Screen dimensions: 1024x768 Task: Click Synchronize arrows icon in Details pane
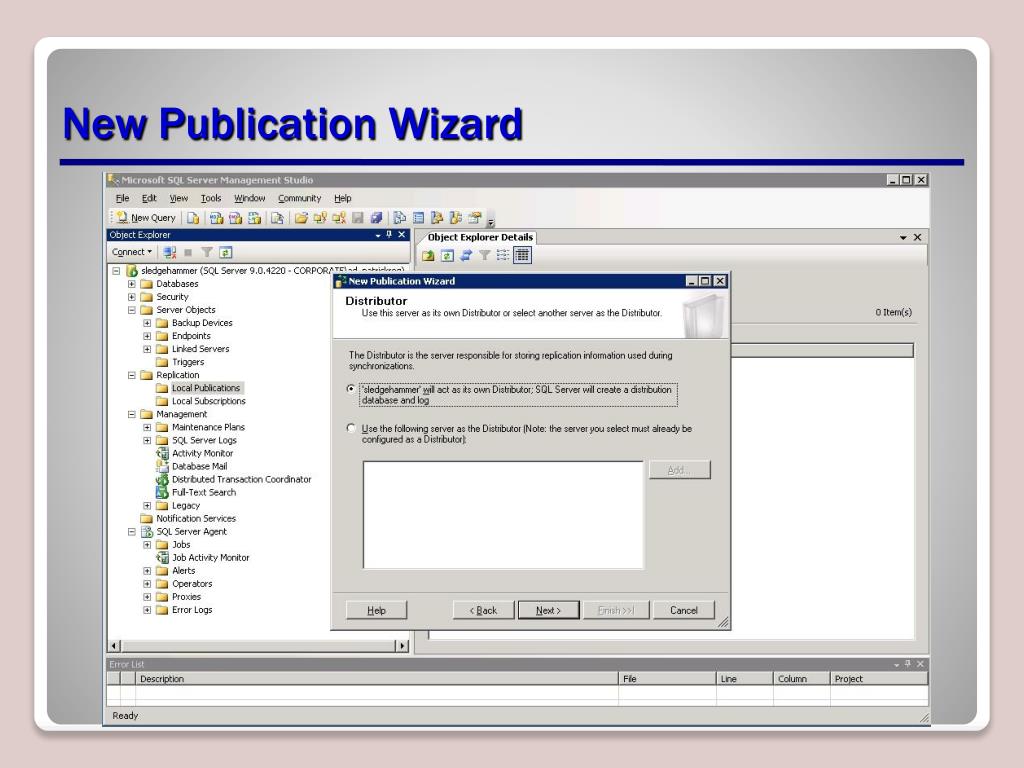click(x=466, y=255)
